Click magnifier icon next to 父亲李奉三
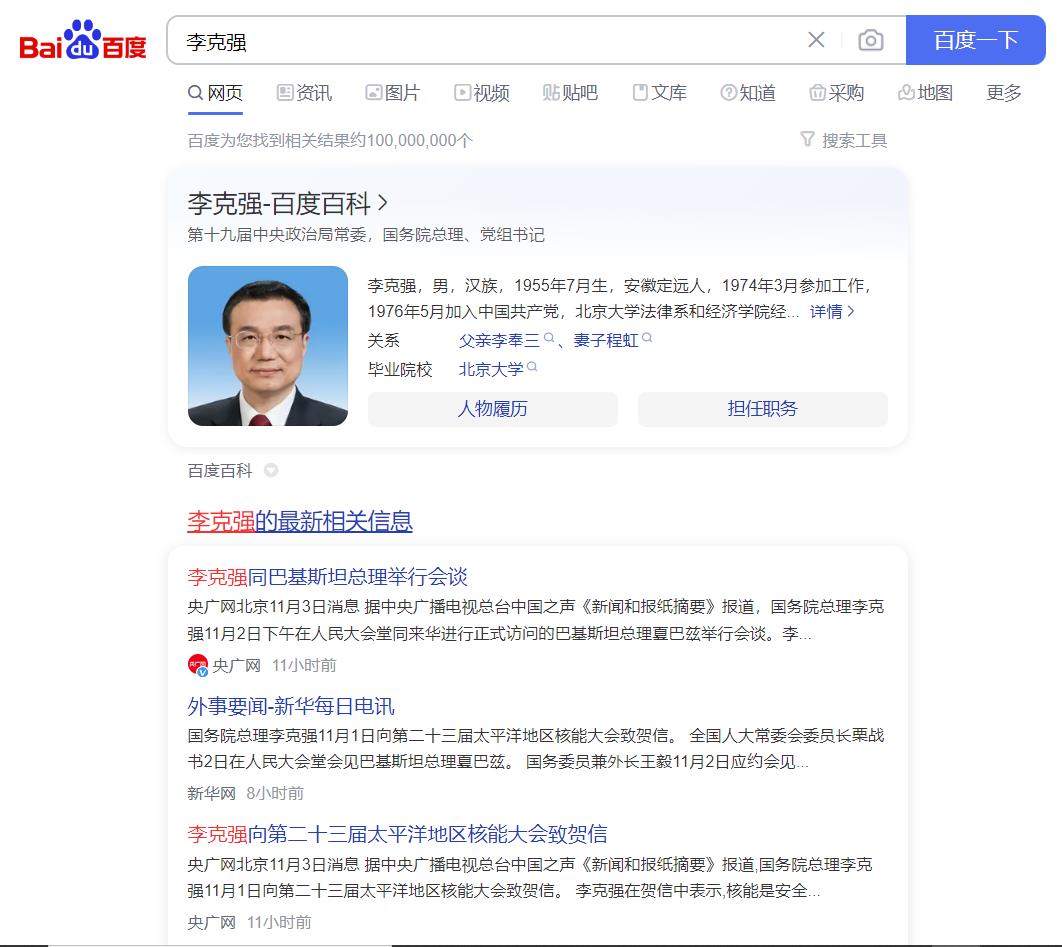The image size is (1062, 947). click(549, 337)
